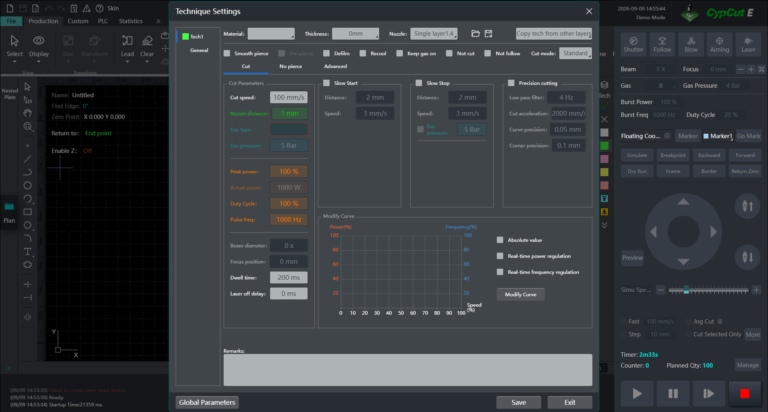Switch to the No pierce tab
Viewport: 768px width, 412px height.
pyautogui.click(x=290, y=66)
